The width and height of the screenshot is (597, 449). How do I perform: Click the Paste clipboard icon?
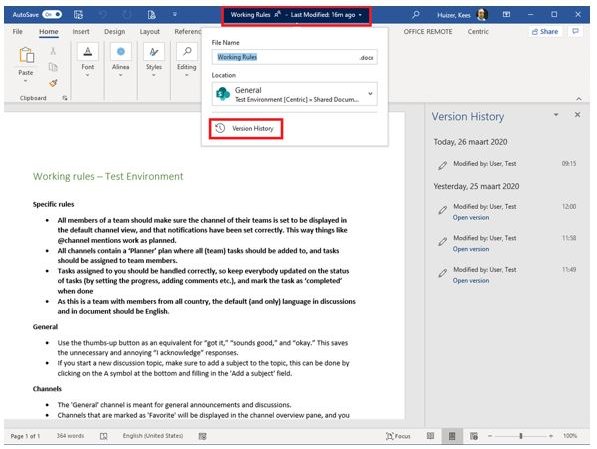26,55
